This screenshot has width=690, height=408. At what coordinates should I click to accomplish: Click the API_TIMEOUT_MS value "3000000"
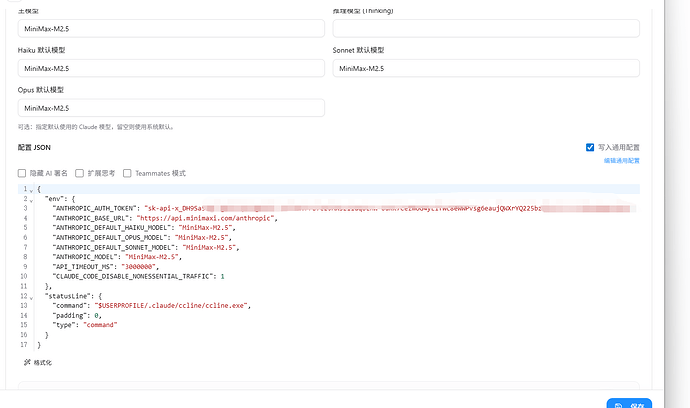[x=139, y=267]
